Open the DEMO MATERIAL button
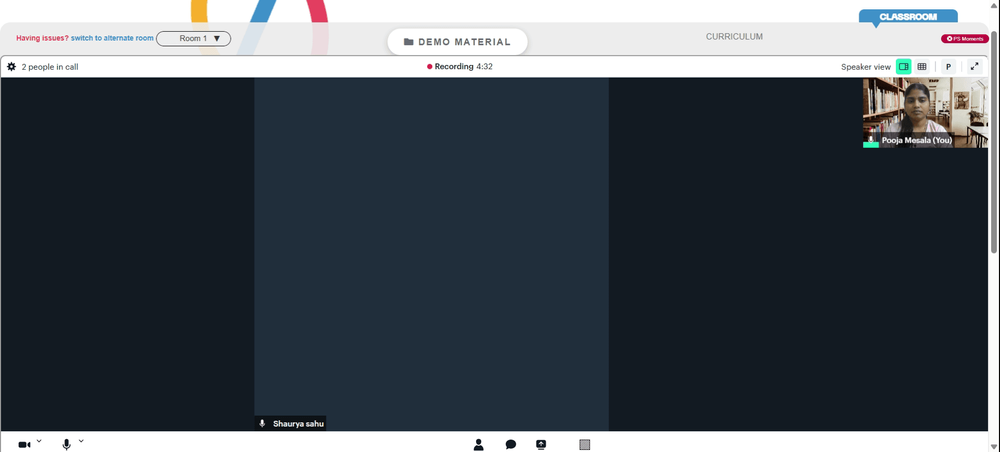This screenshot has height=452, width=1000. tap(457, 42)
